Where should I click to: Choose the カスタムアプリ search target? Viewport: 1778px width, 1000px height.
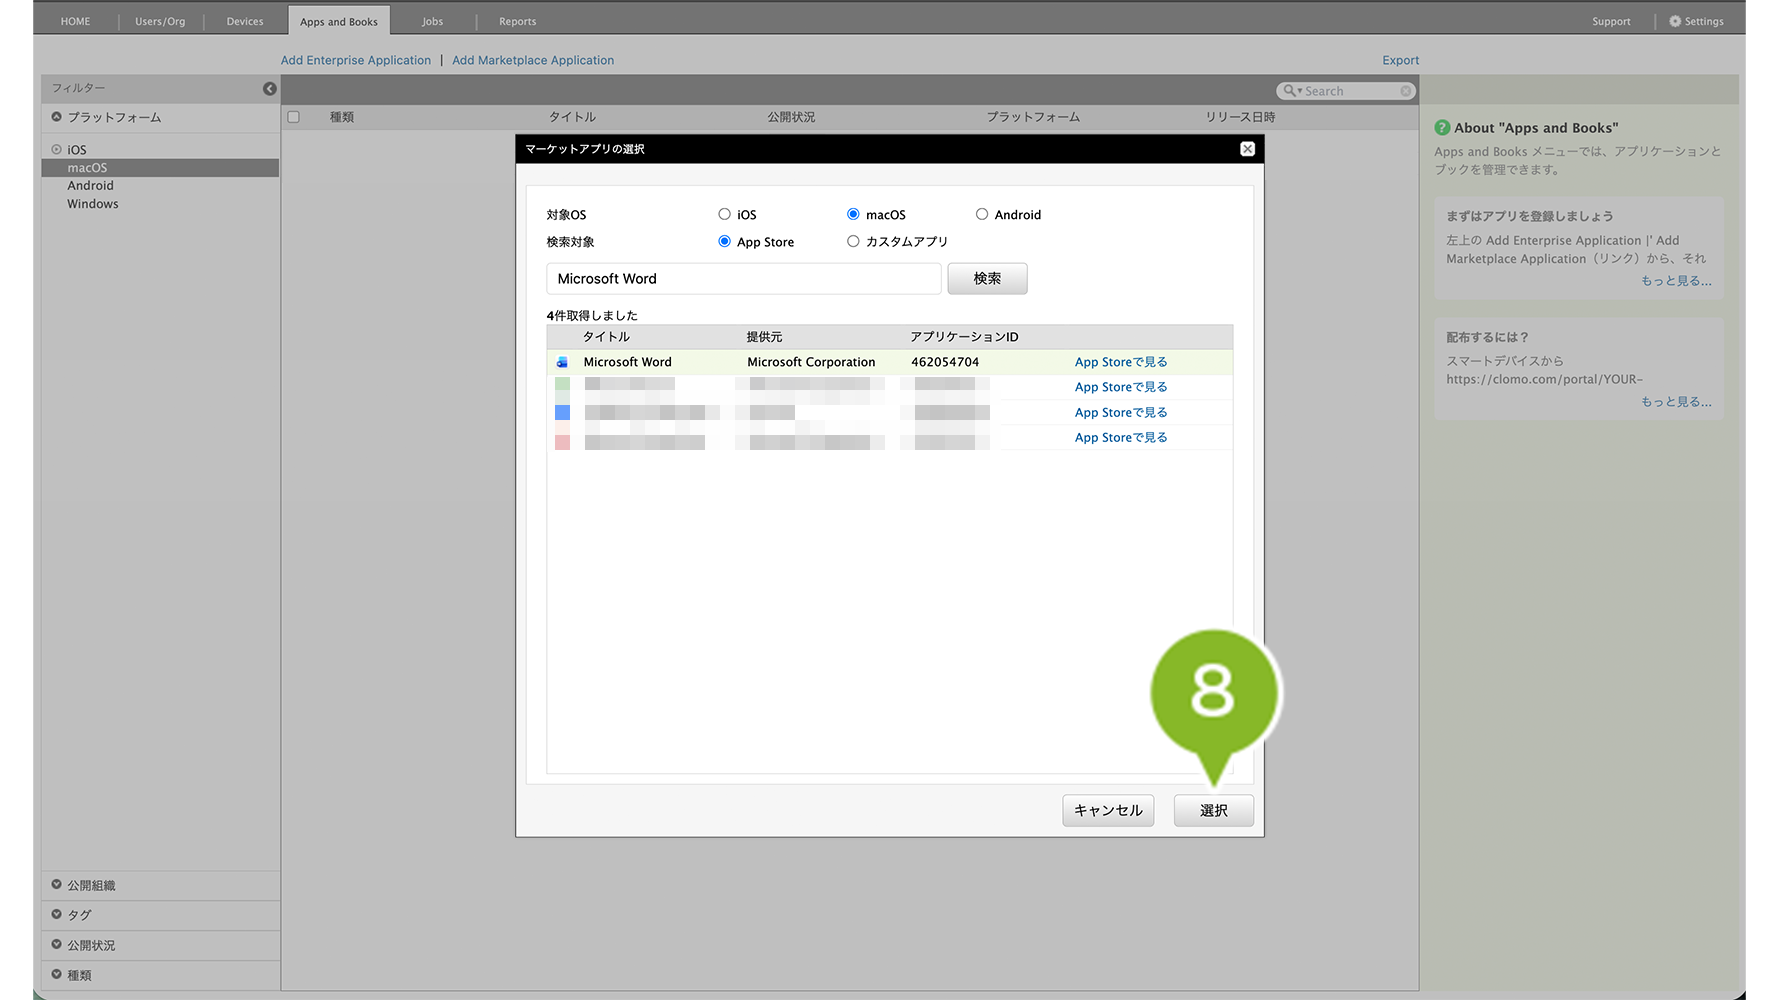coord(853,241)
